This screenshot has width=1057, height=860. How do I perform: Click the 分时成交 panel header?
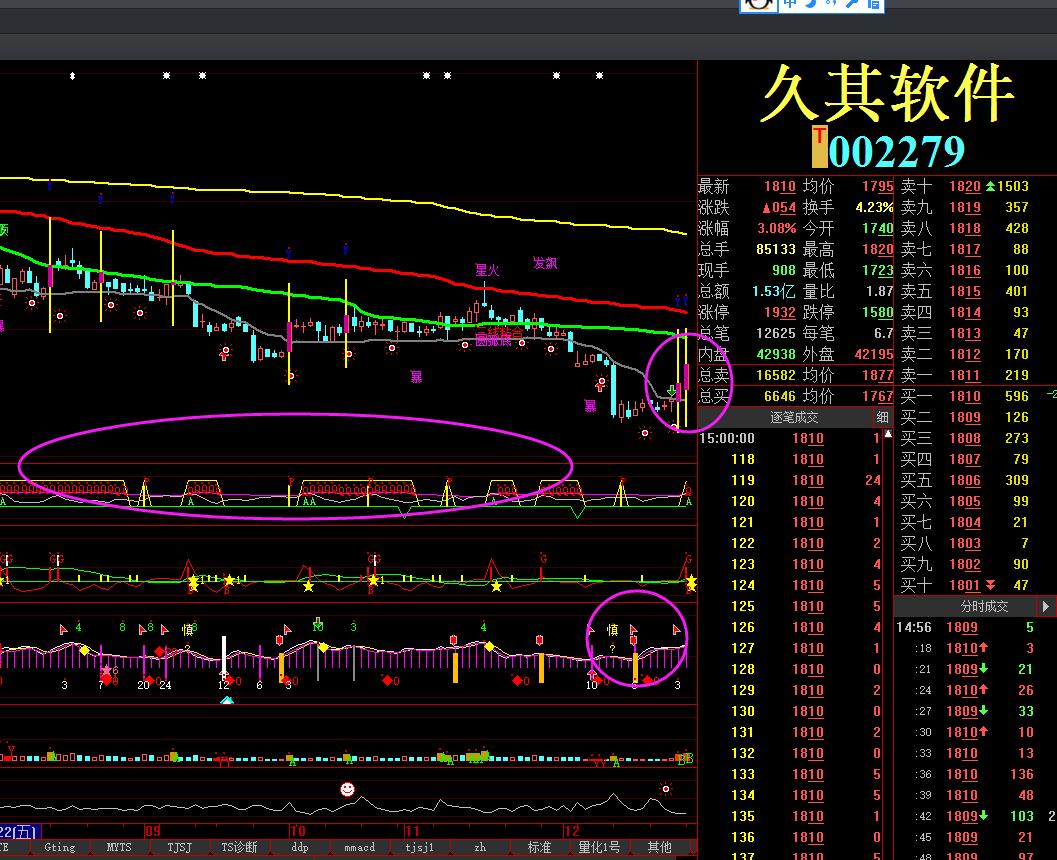point(984,607)
